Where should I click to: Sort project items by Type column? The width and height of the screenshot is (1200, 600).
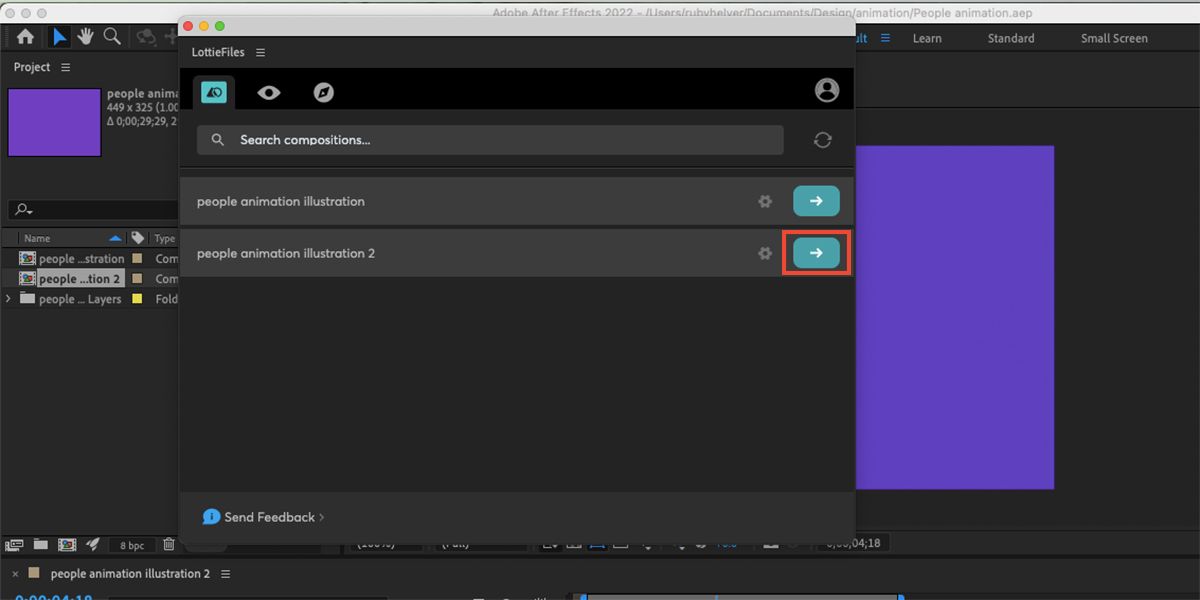[x=165, y=238]
